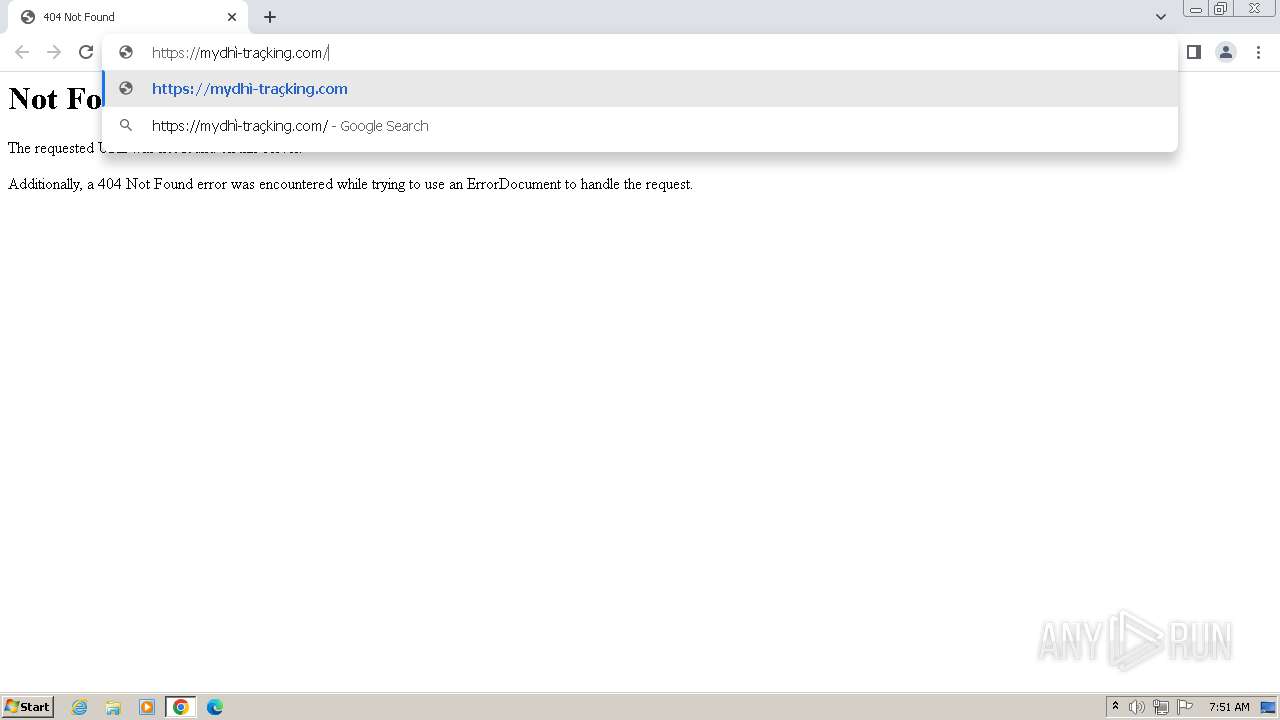Close the 404 Not Found tab

click(x=232, y=17)
